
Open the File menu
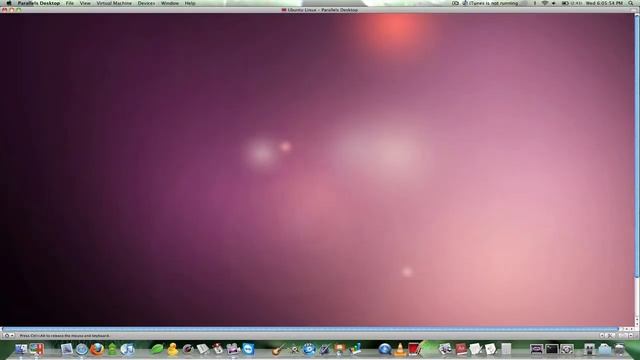(x=70, y=3)
